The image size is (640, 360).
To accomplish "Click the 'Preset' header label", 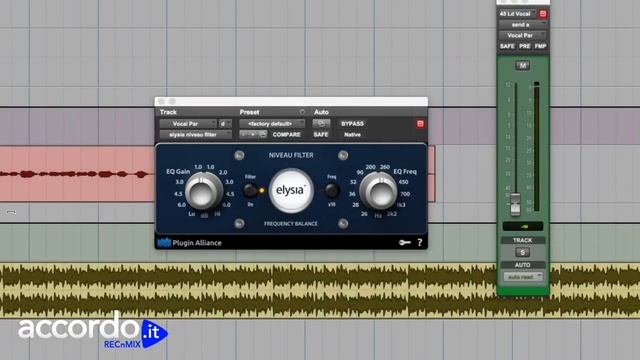I will tap(249, 112).
